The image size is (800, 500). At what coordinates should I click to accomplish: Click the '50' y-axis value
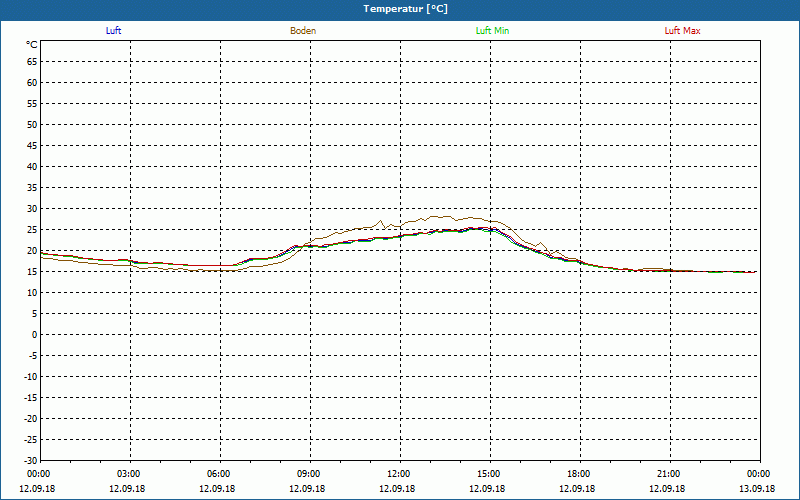32,124
